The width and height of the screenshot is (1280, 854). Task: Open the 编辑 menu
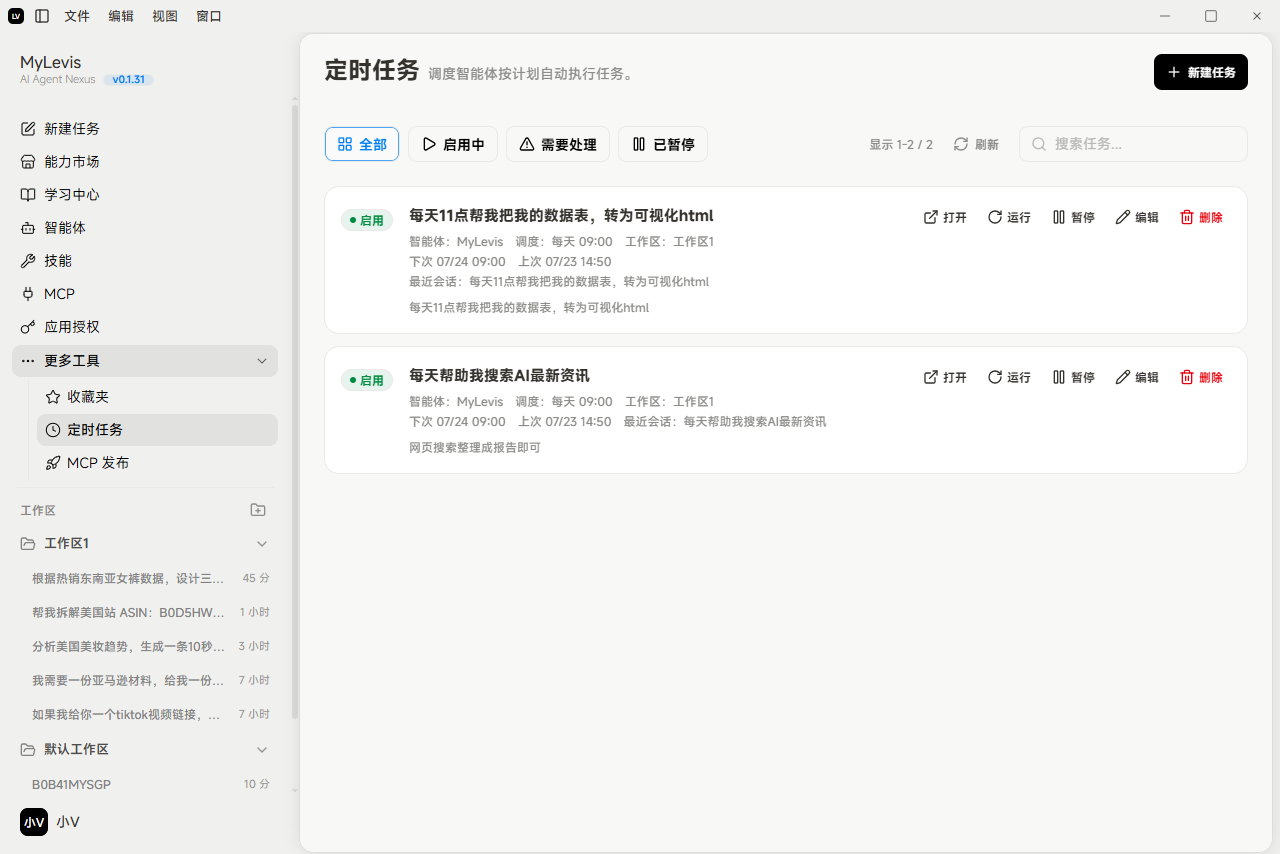tap(121, 16)
